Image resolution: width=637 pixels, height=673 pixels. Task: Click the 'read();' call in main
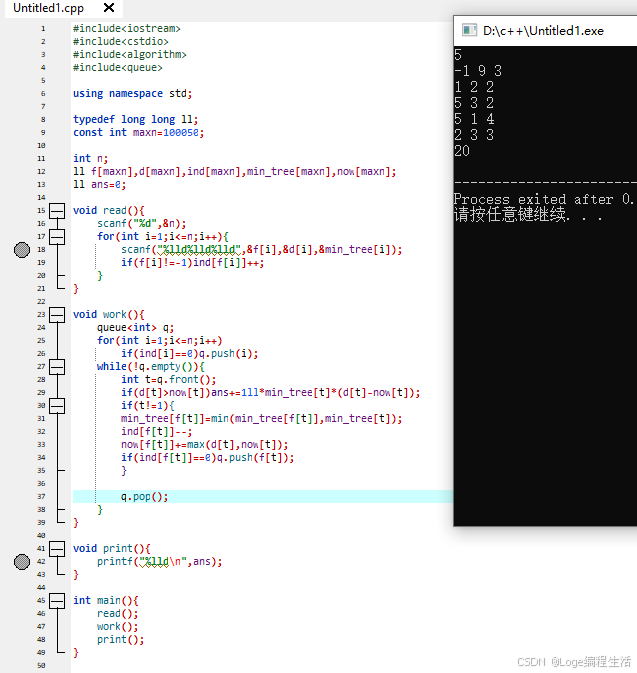pos(117,614)
